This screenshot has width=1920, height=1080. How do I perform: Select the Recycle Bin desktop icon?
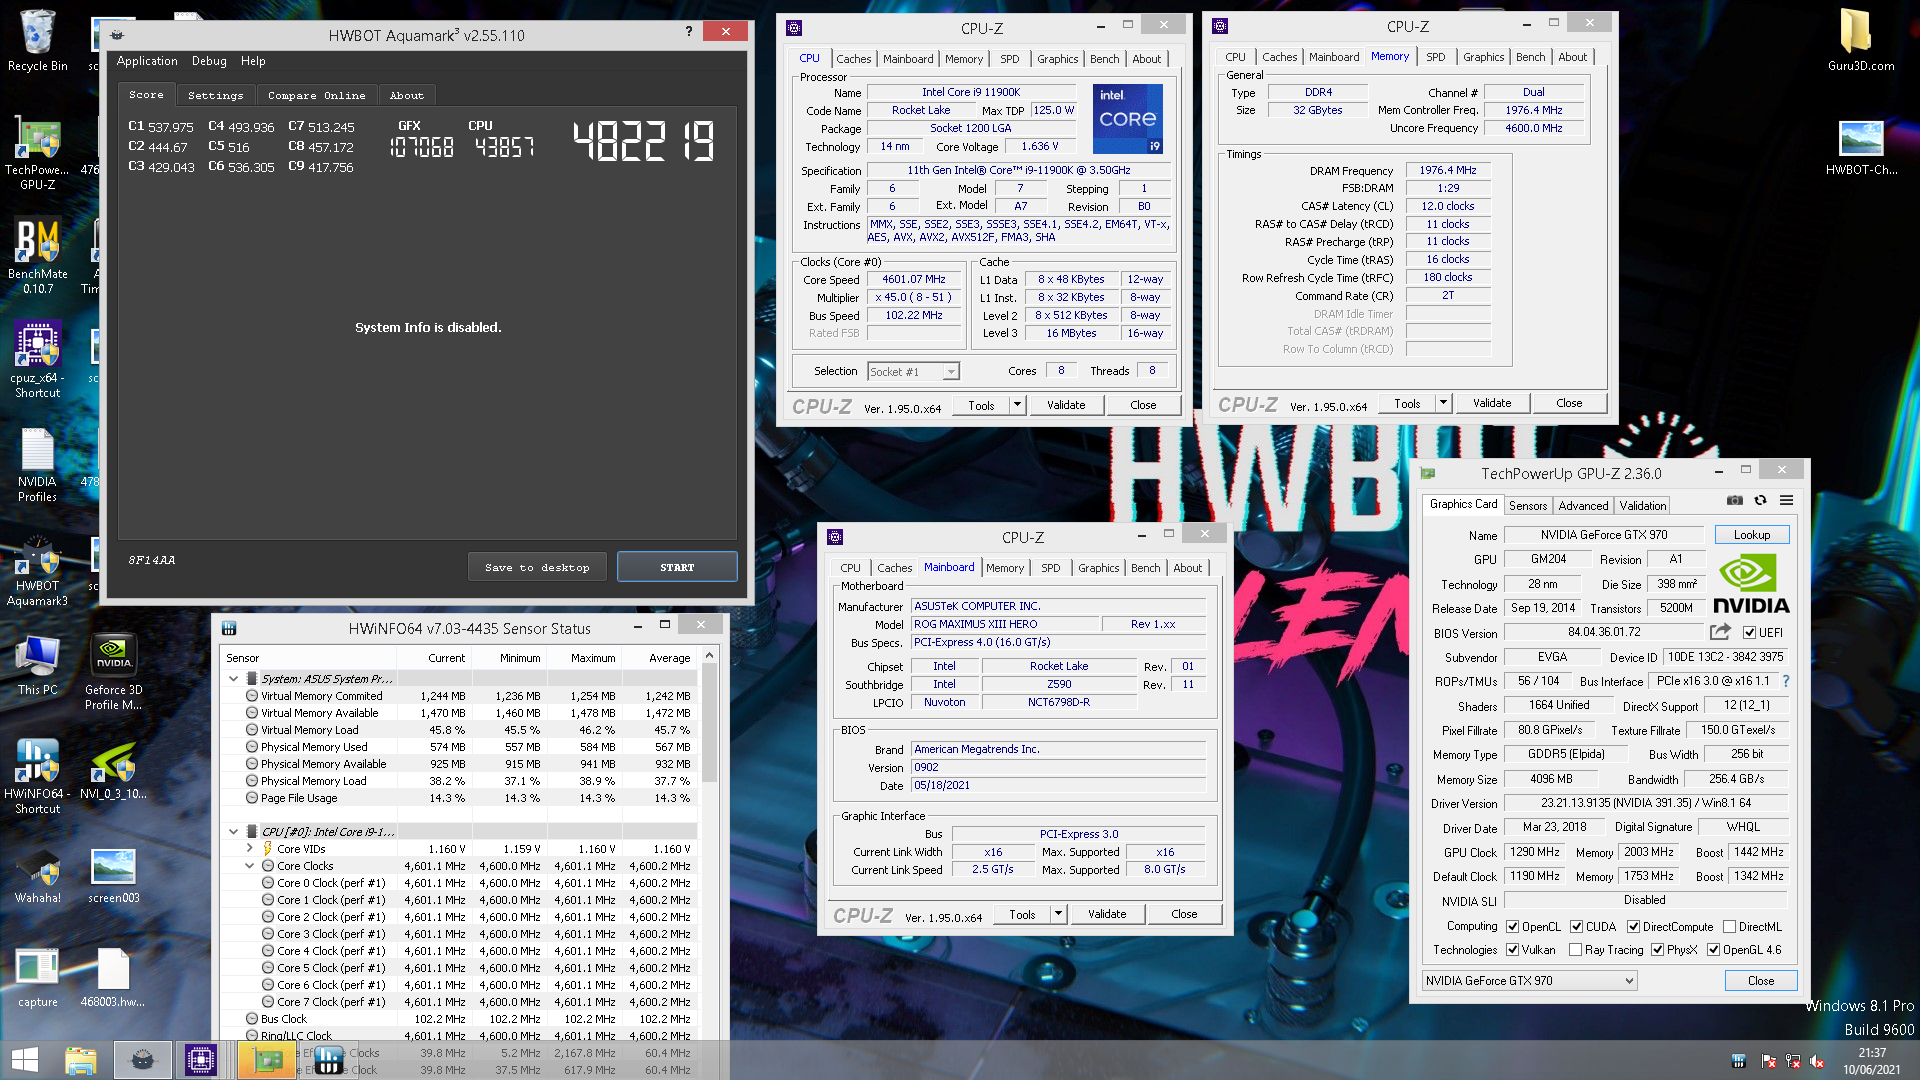pyautogui.click(x=38, y=41)
